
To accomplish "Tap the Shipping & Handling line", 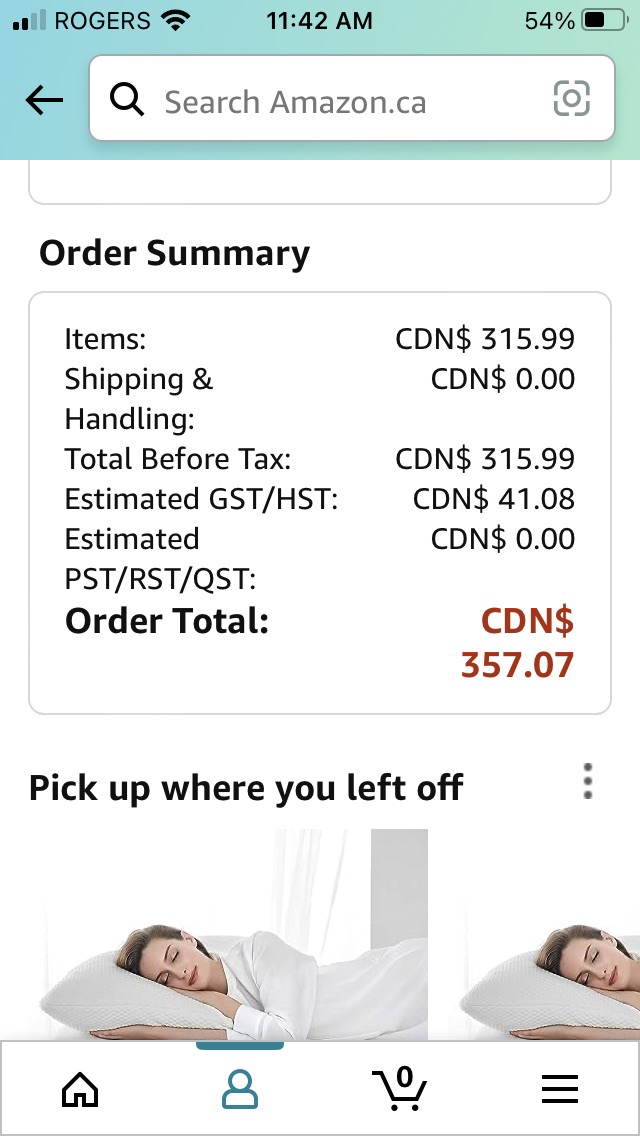I will click(x=320, y=398).
